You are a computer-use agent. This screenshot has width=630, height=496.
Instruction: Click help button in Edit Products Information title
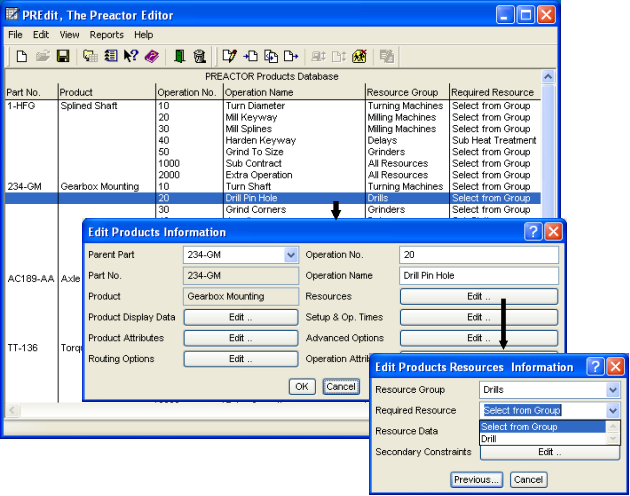click(533, 232)
